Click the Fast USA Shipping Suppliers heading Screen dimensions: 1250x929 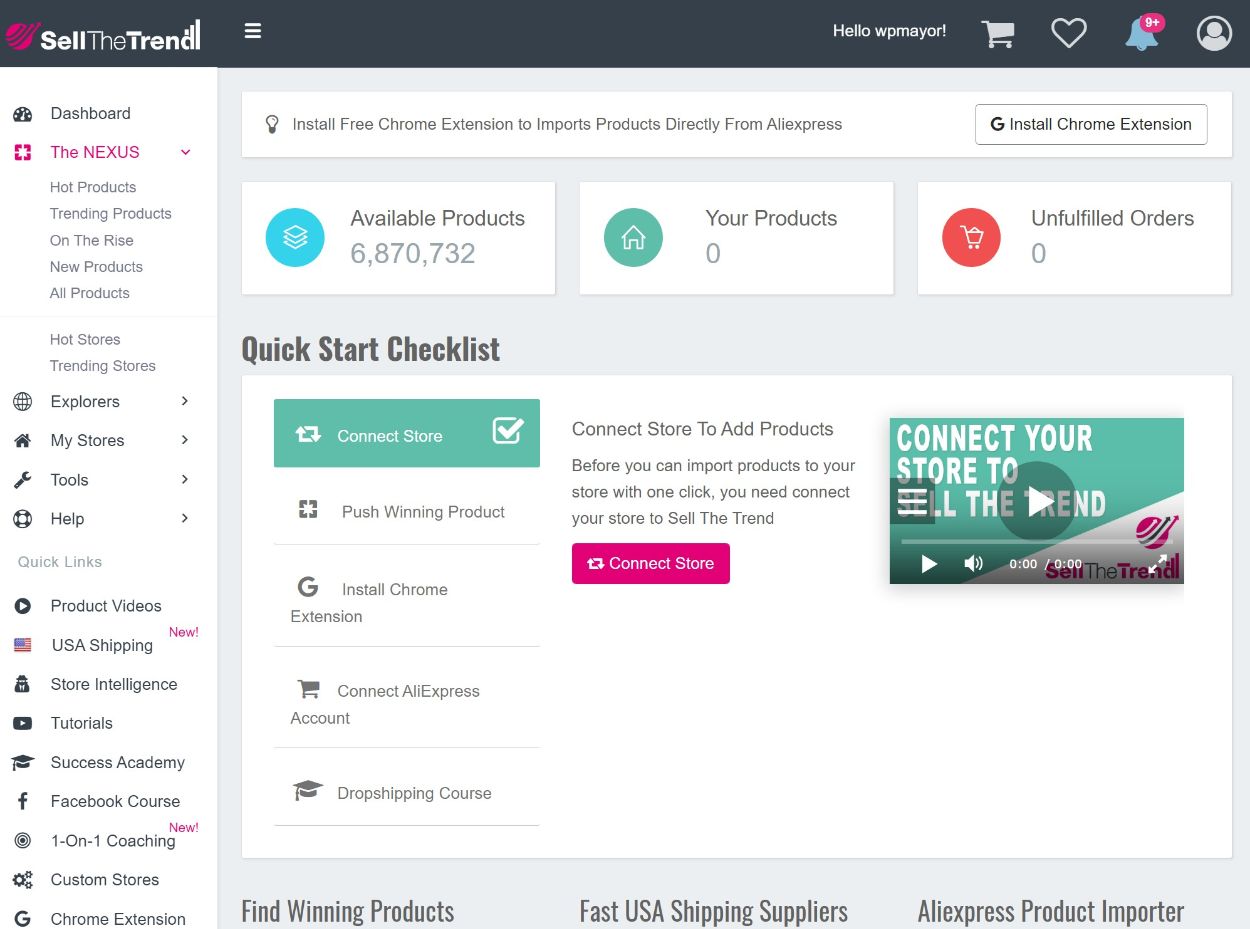pos(714,911)
